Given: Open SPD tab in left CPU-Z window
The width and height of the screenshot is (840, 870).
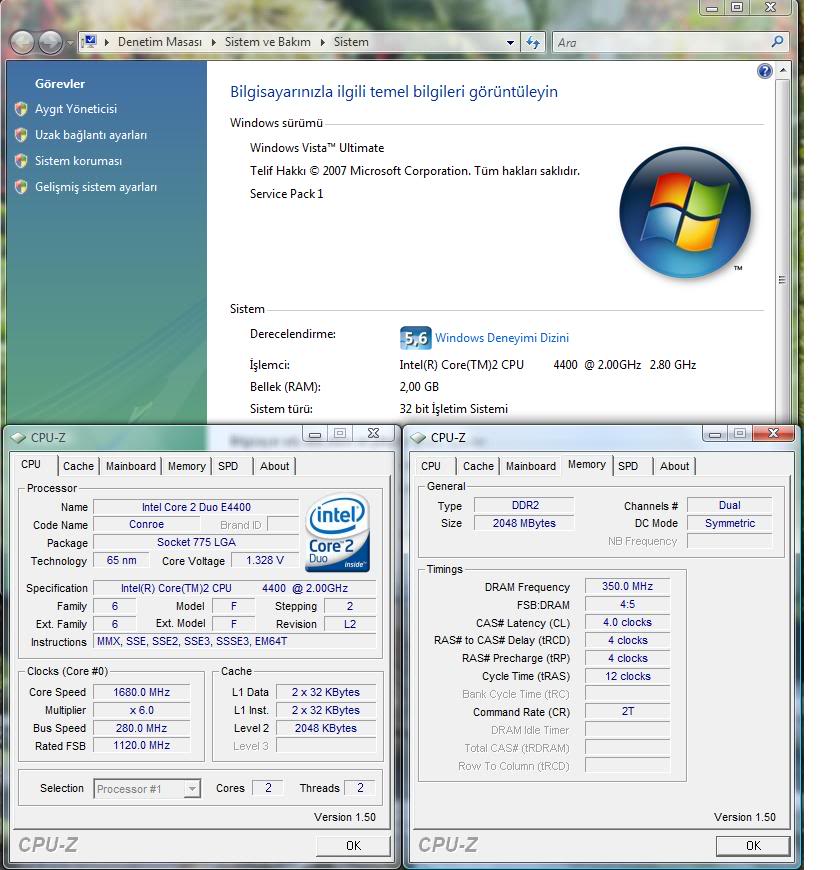Looking at the screenshot, I should tap(228, 466).
